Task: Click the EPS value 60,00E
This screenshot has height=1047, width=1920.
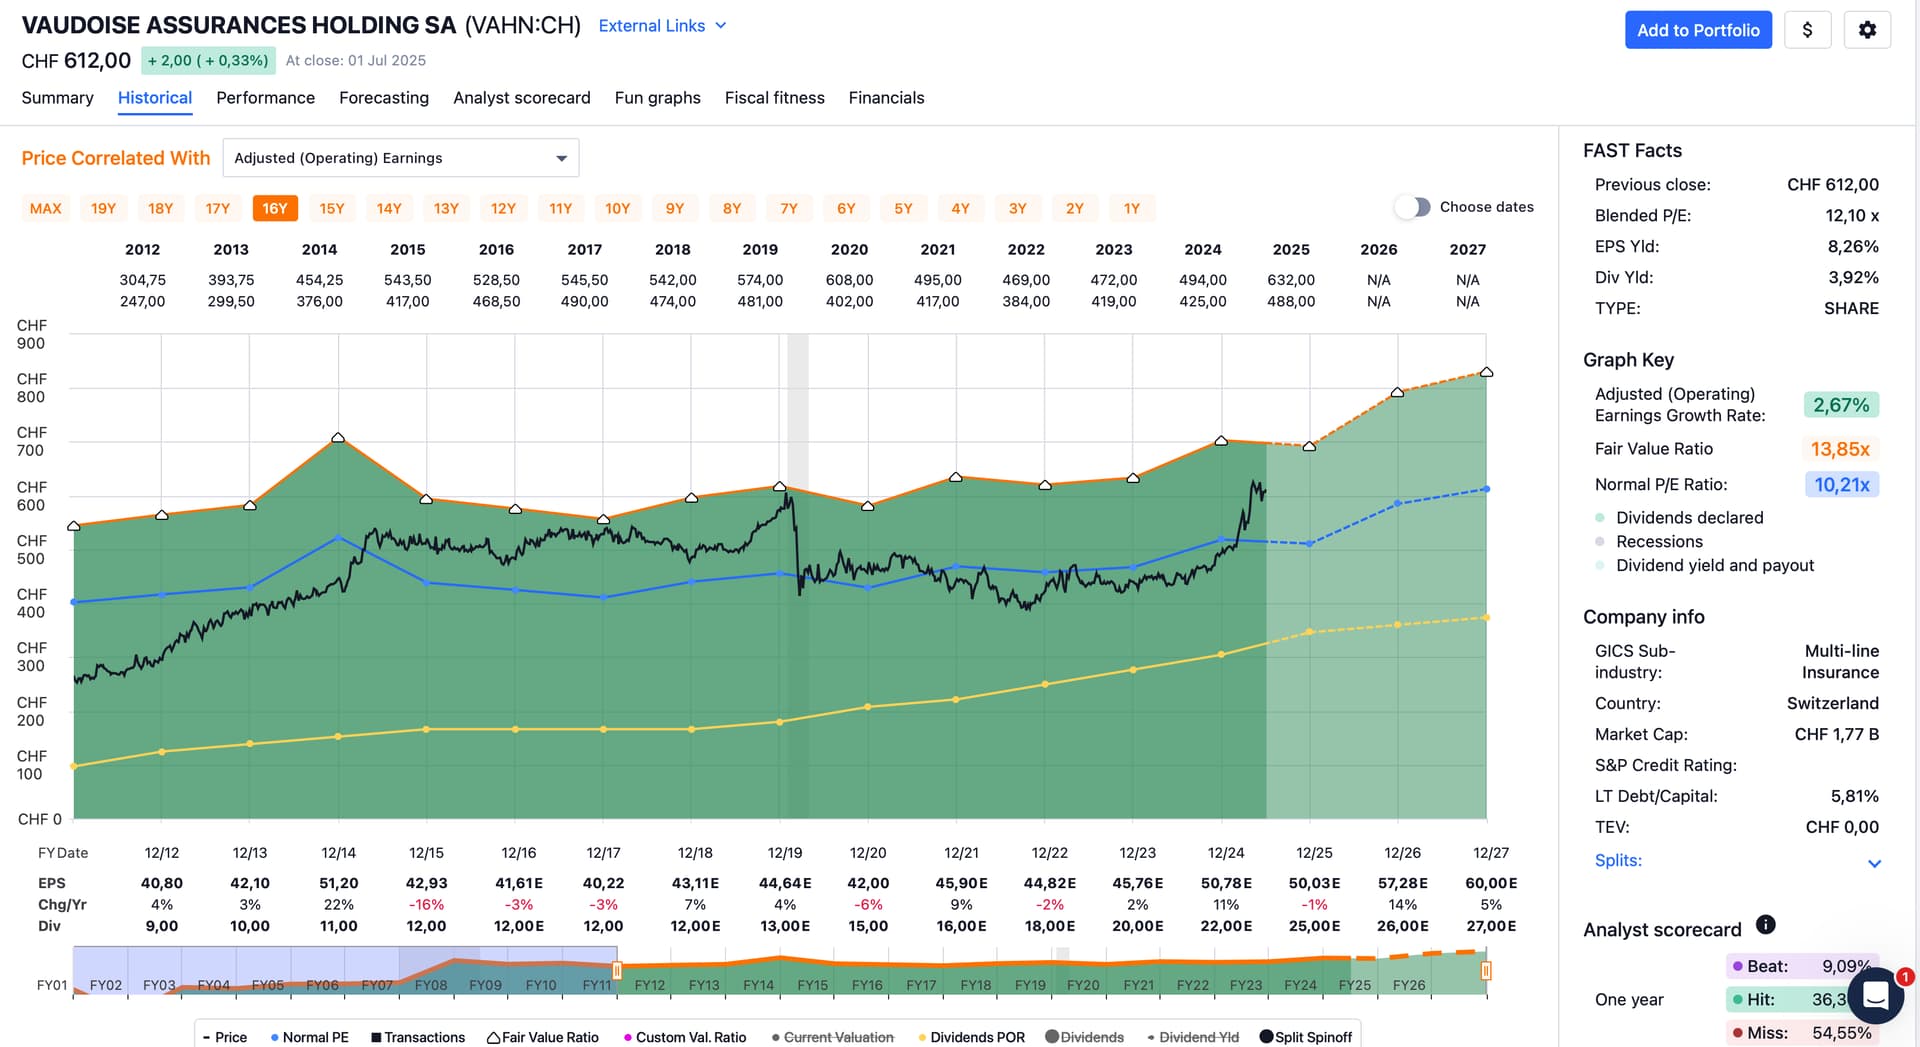Action: pos(1491,883)
